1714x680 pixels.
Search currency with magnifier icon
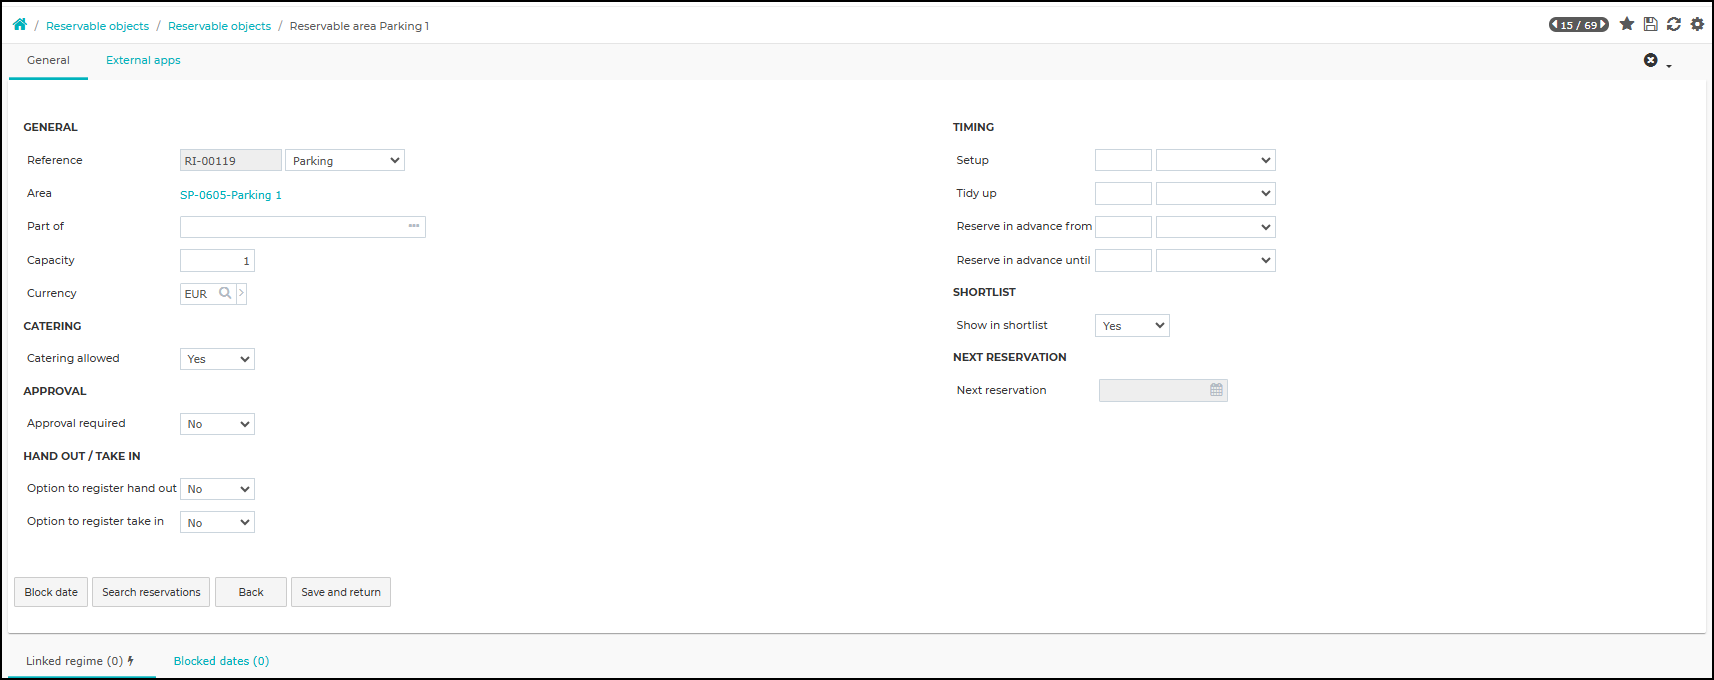pyautogui.click(x=225, y=293)
